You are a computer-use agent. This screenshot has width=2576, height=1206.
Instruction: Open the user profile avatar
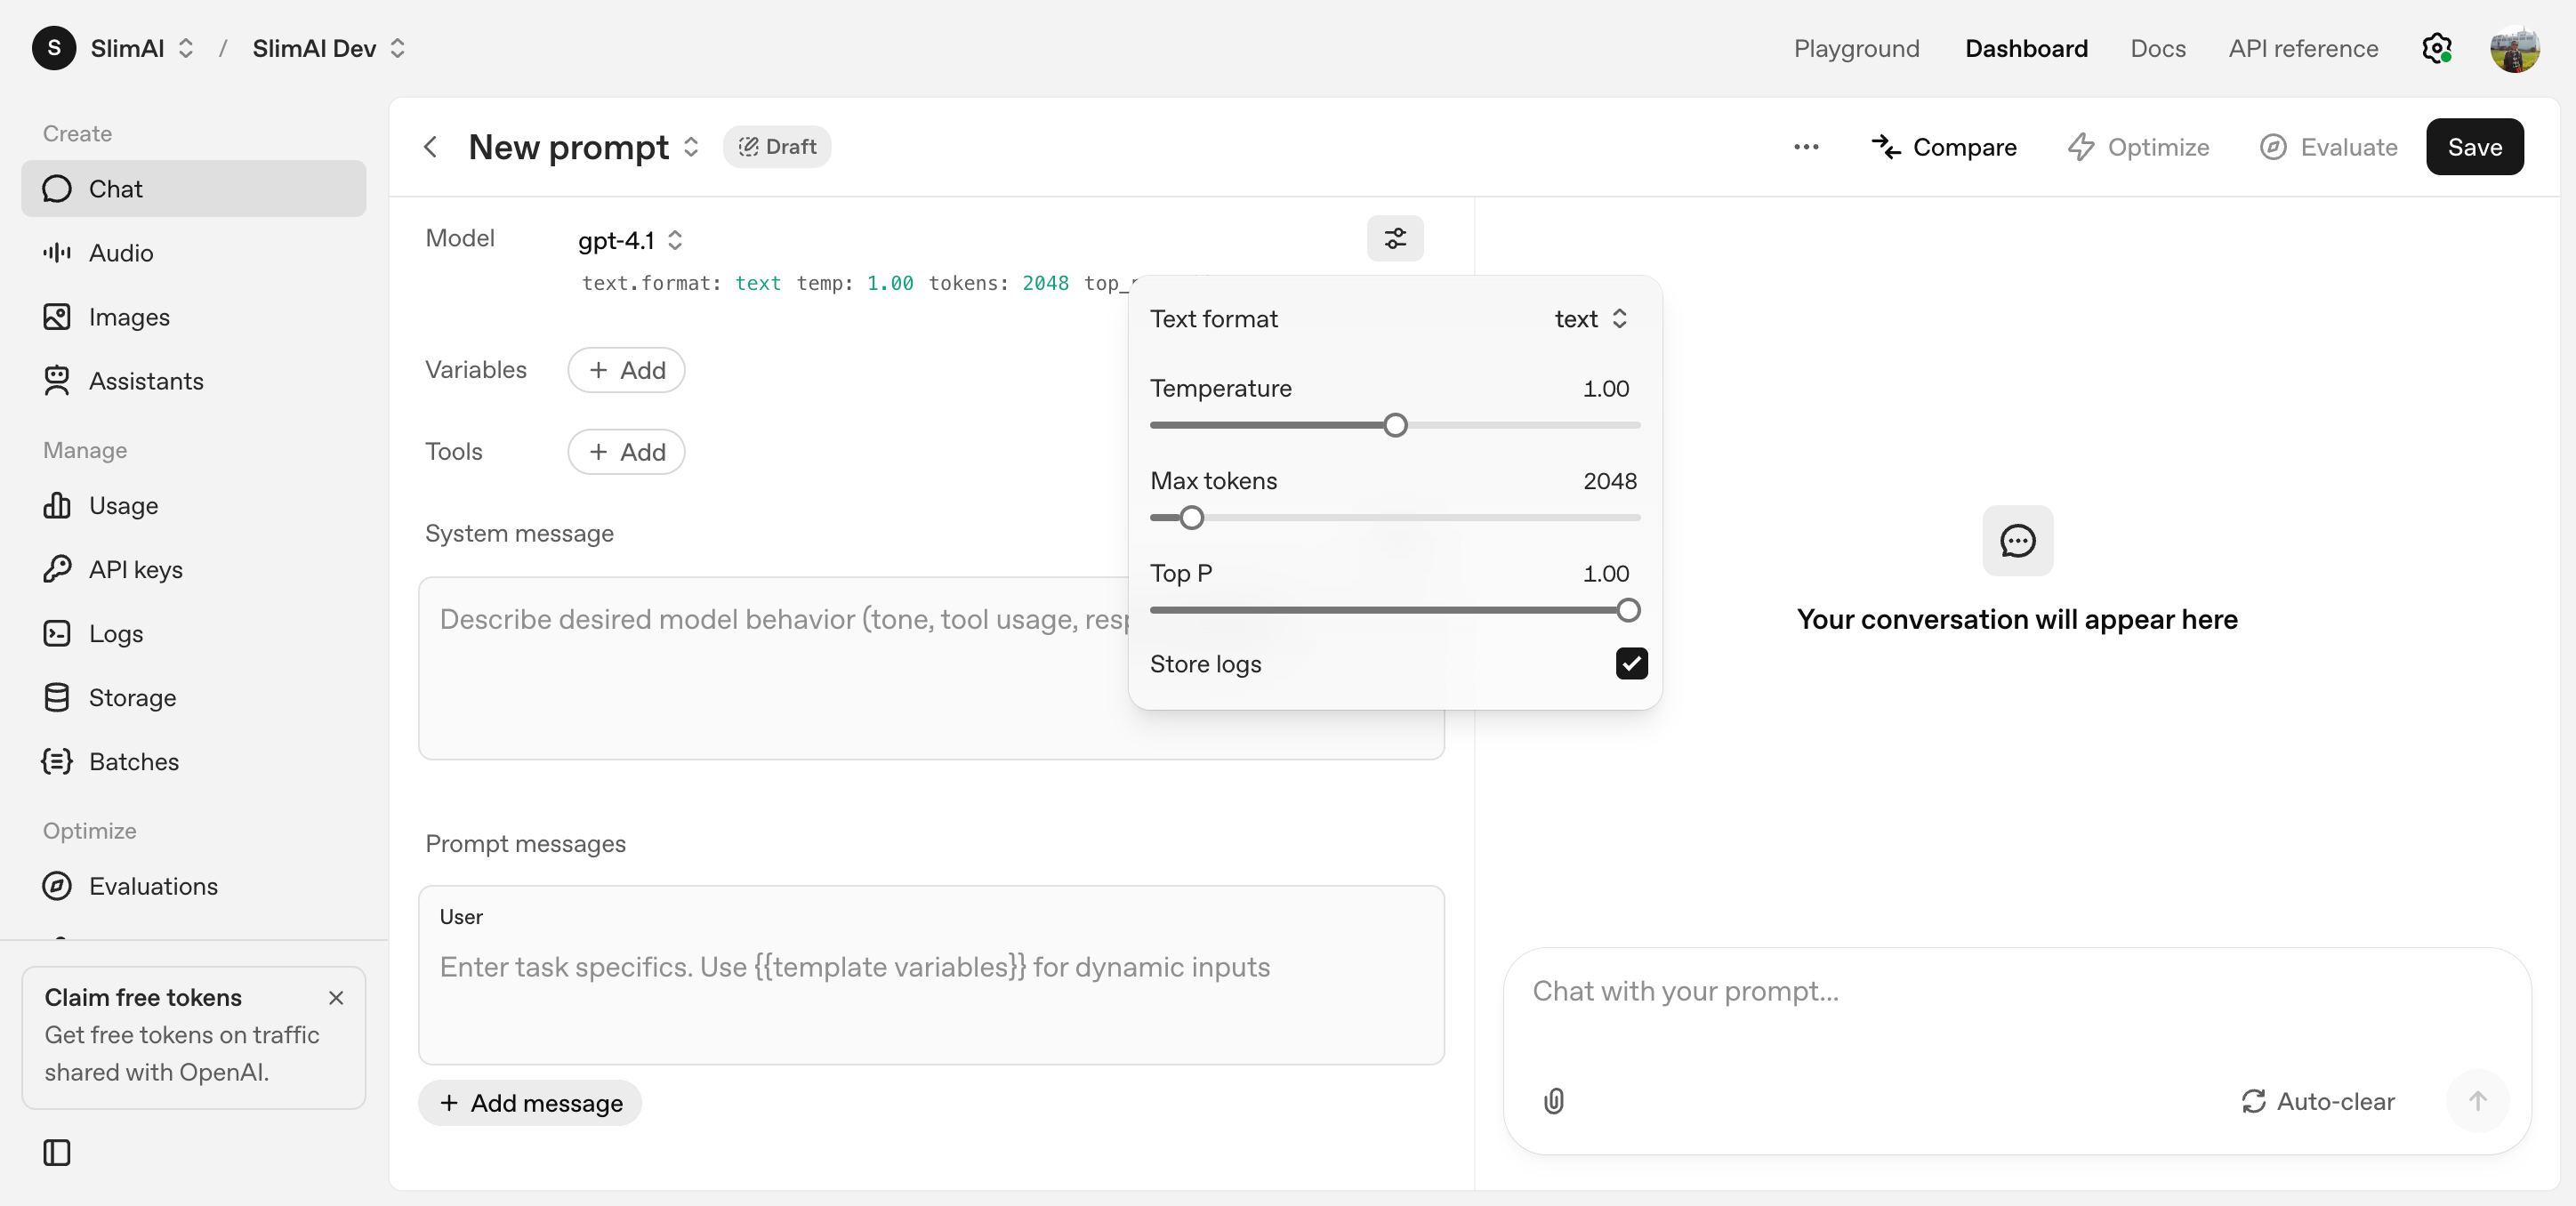(x=2514, y=48)
